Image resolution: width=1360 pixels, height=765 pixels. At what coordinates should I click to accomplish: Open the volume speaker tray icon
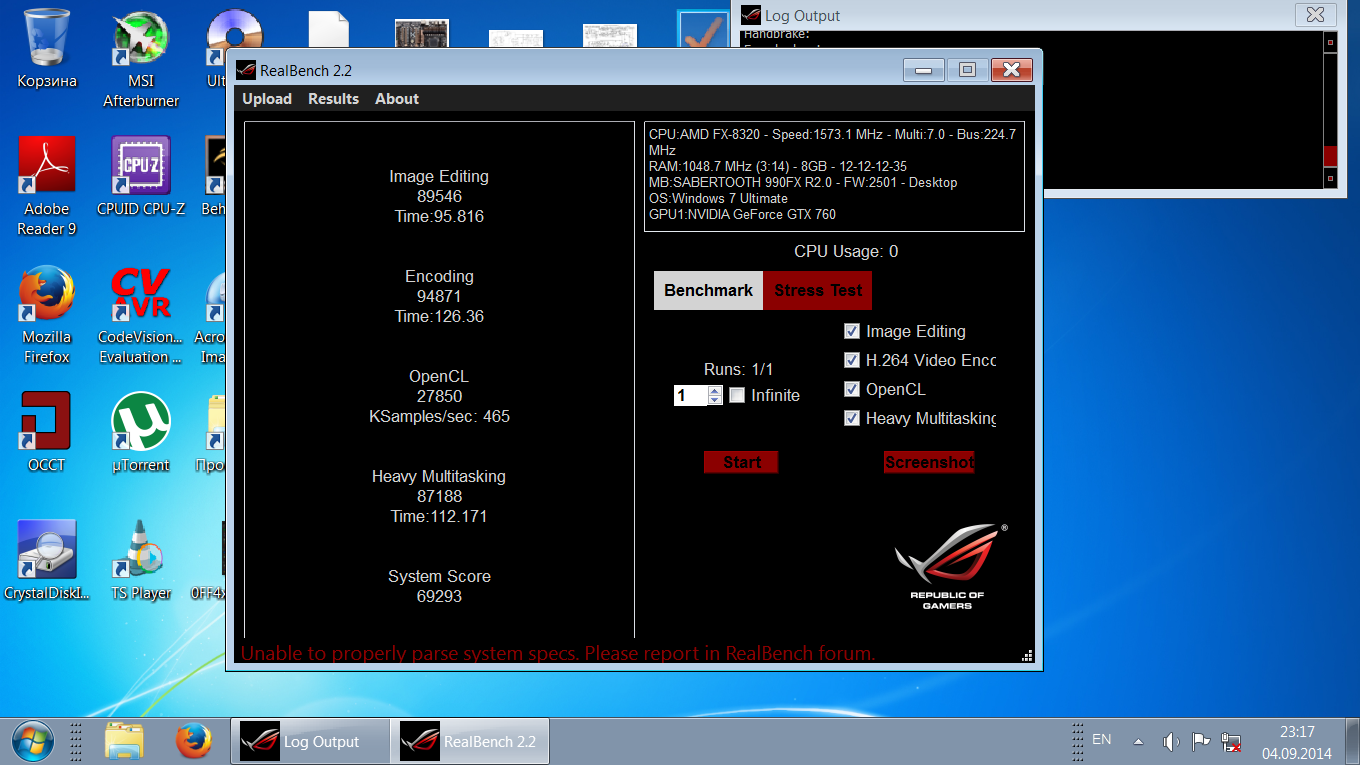[x=1171, y=742]
